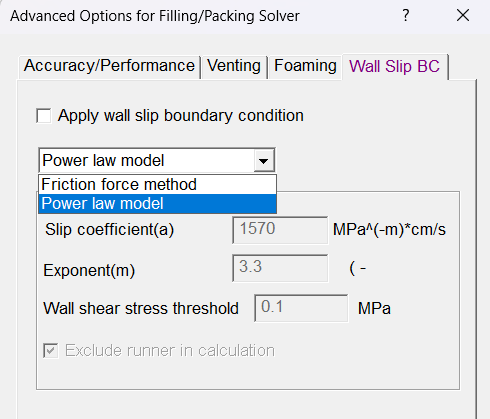Select the Wall Slip BC tab
The height and width of the screenshot is (419, 490).
[395, 66]
